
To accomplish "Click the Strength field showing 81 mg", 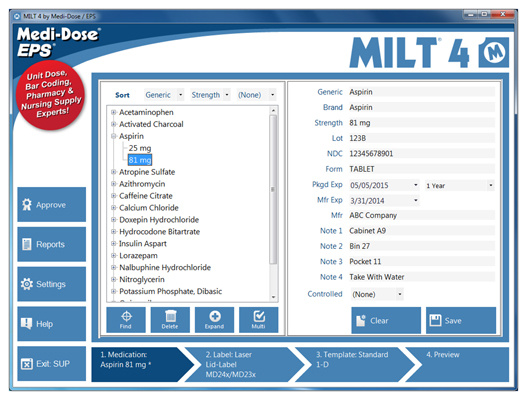I will [x=421, y=123].
